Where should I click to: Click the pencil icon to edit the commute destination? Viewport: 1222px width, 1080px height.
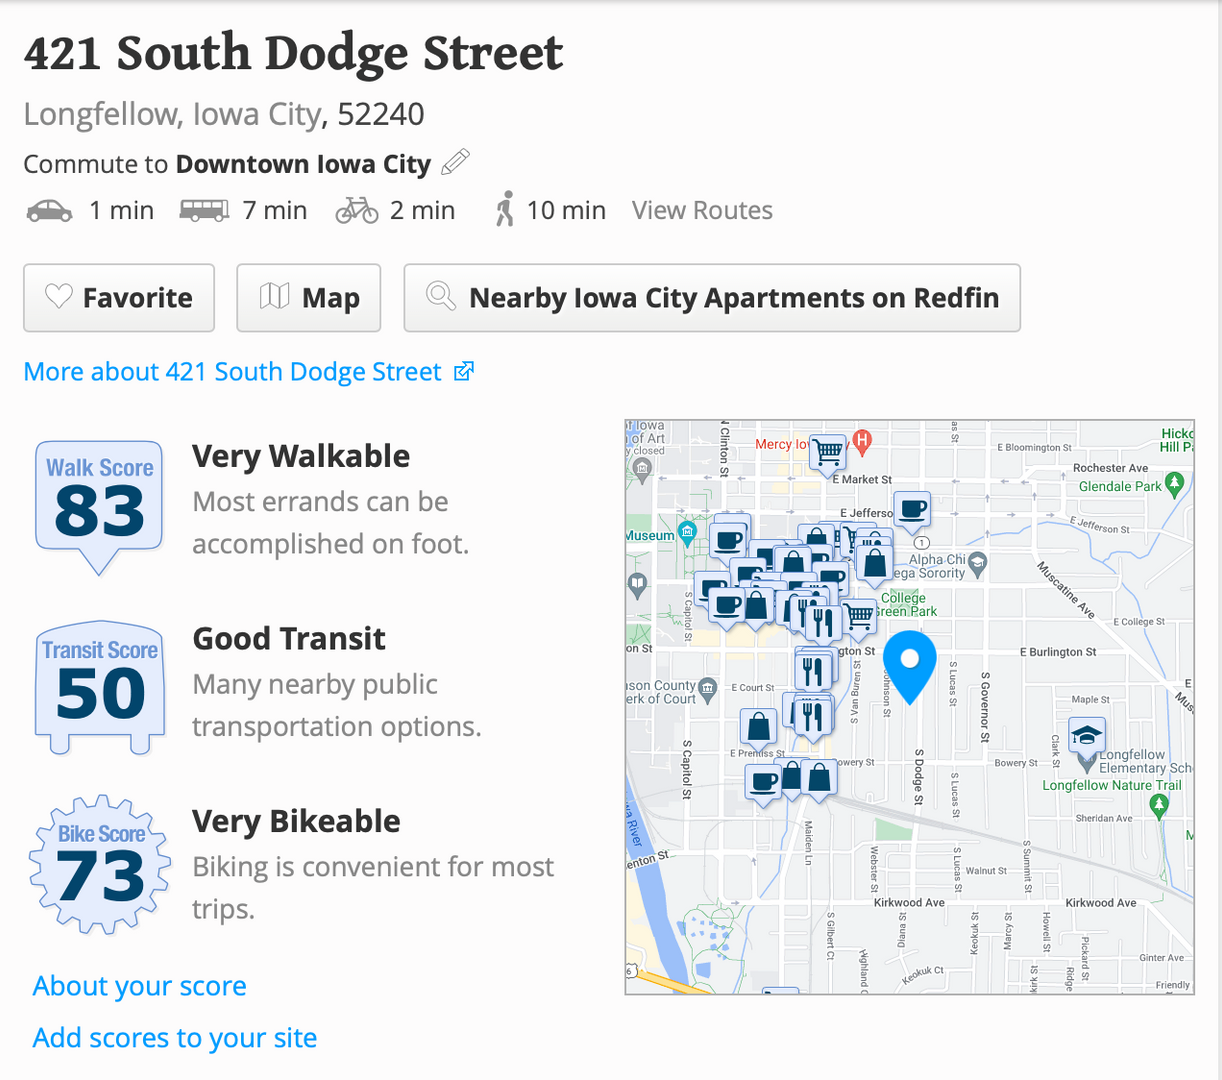pos(455,162)
